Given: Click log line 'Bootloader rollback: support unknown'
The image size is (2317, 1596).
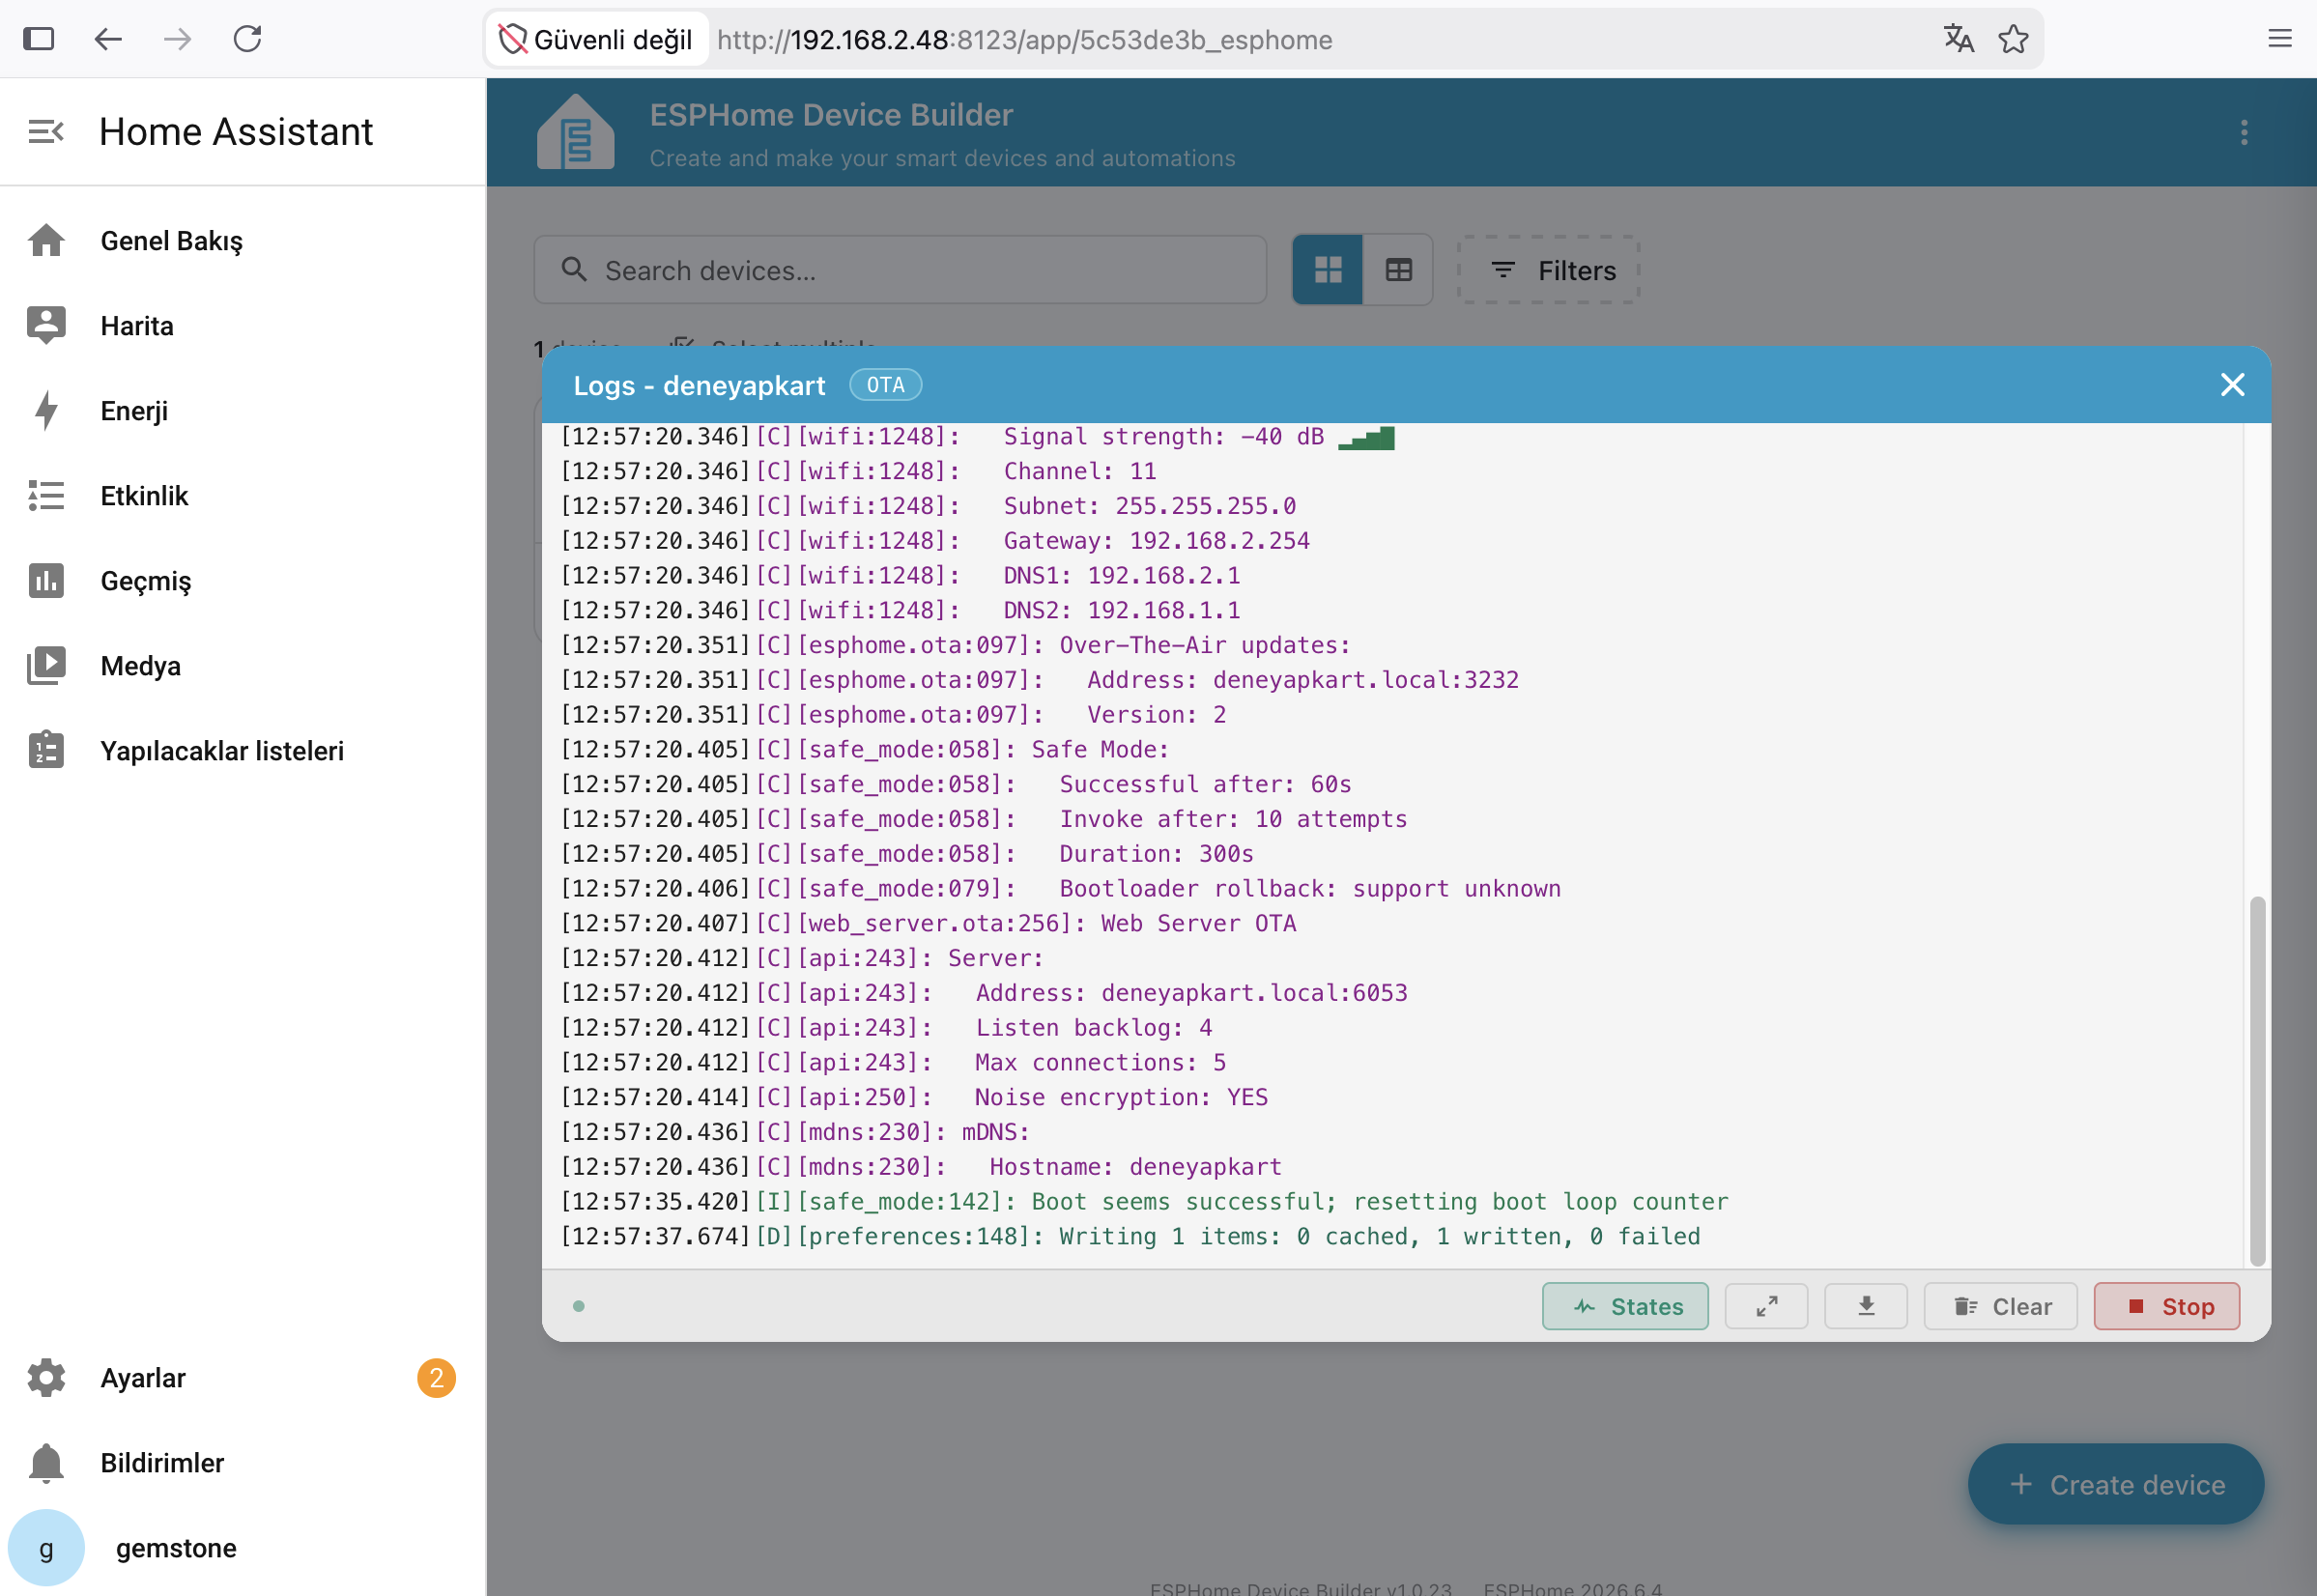Looking at the screenshot, I should [x=1059, y=889].
